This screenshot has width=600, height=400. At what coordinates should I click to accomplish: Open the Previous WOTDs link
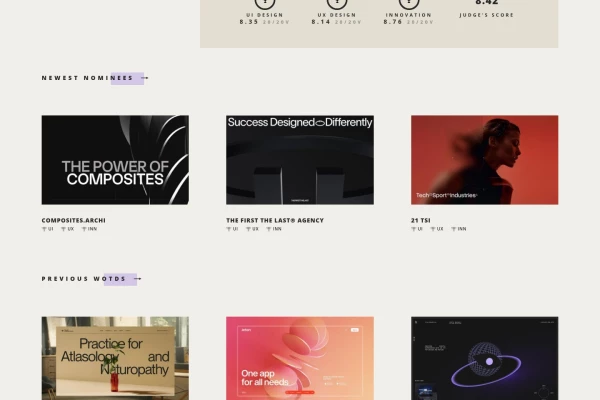coord(84,279)
